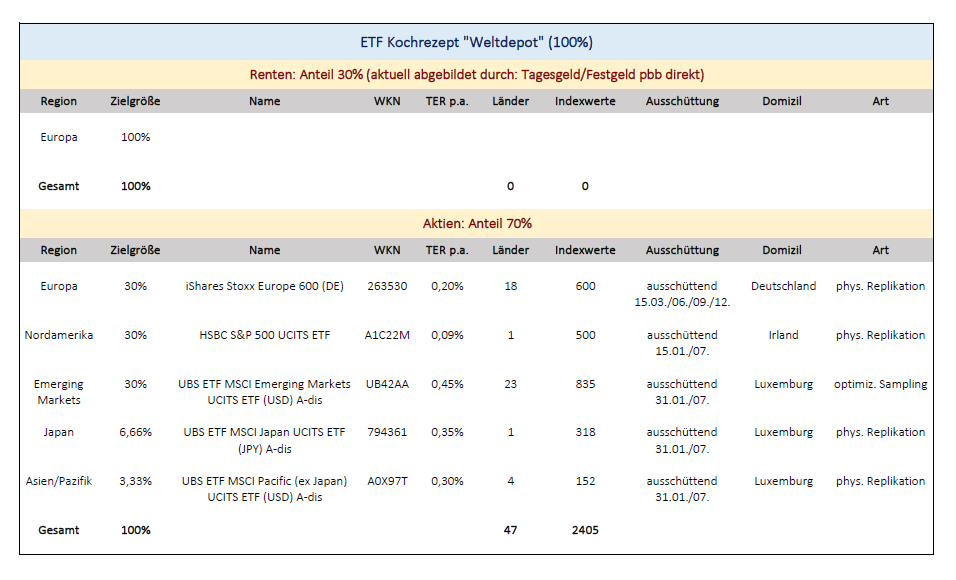Screen dimensions: 956x580
Task: Select the Nordamerika region cell
Action: click(59, 335)
